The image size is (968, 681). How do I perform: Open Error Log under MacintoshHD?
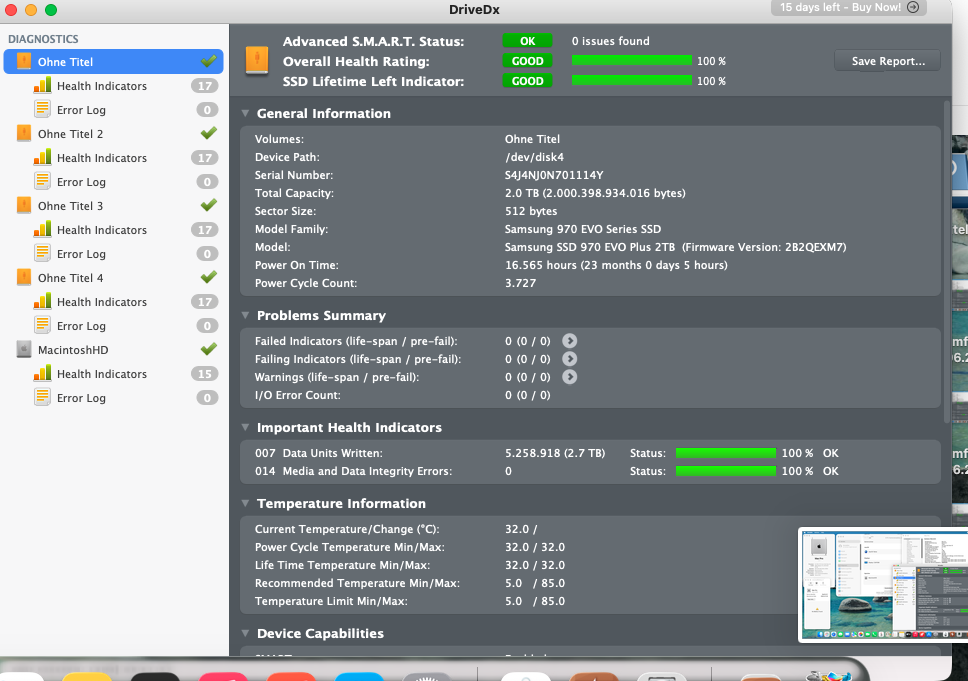pyautogui.click(x=81, y=398)
